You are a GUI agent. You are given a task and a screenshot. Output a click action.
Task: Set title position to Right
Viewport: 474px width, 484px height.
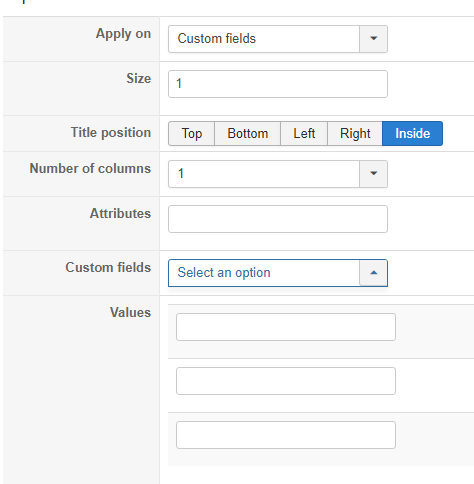pos(355,133)
